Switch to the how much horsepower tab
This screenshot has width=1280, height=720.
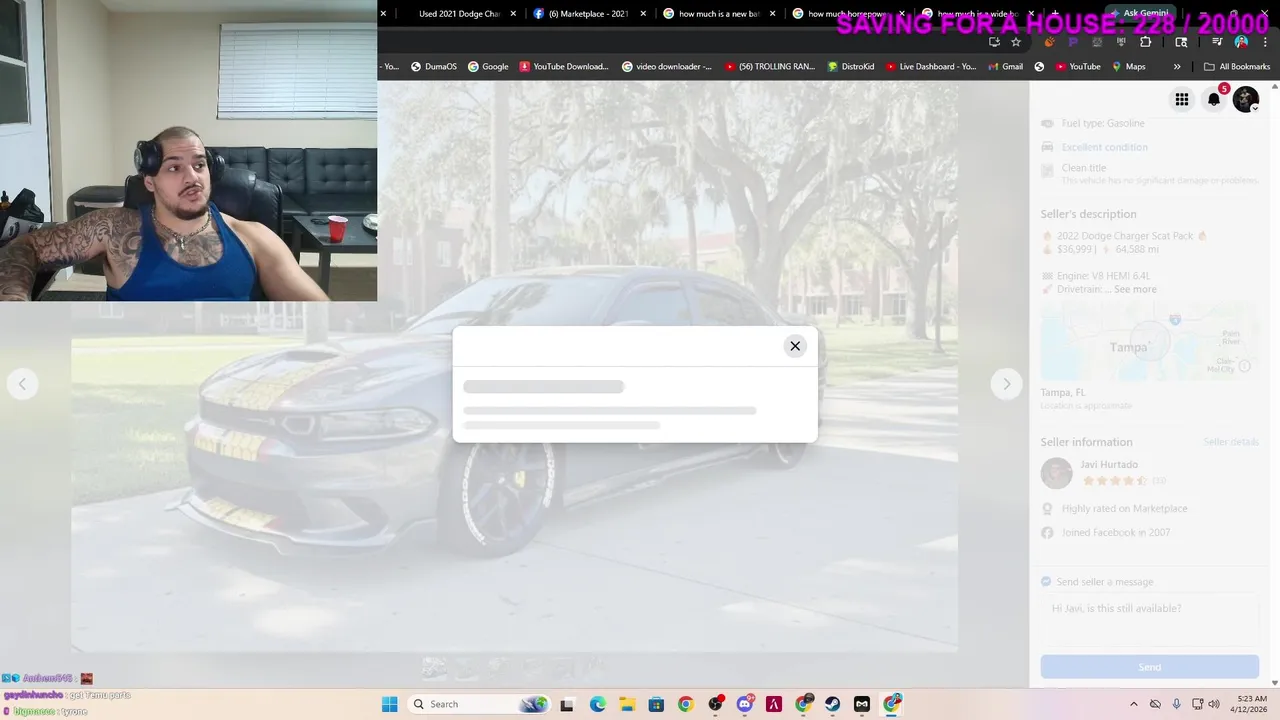846,14
